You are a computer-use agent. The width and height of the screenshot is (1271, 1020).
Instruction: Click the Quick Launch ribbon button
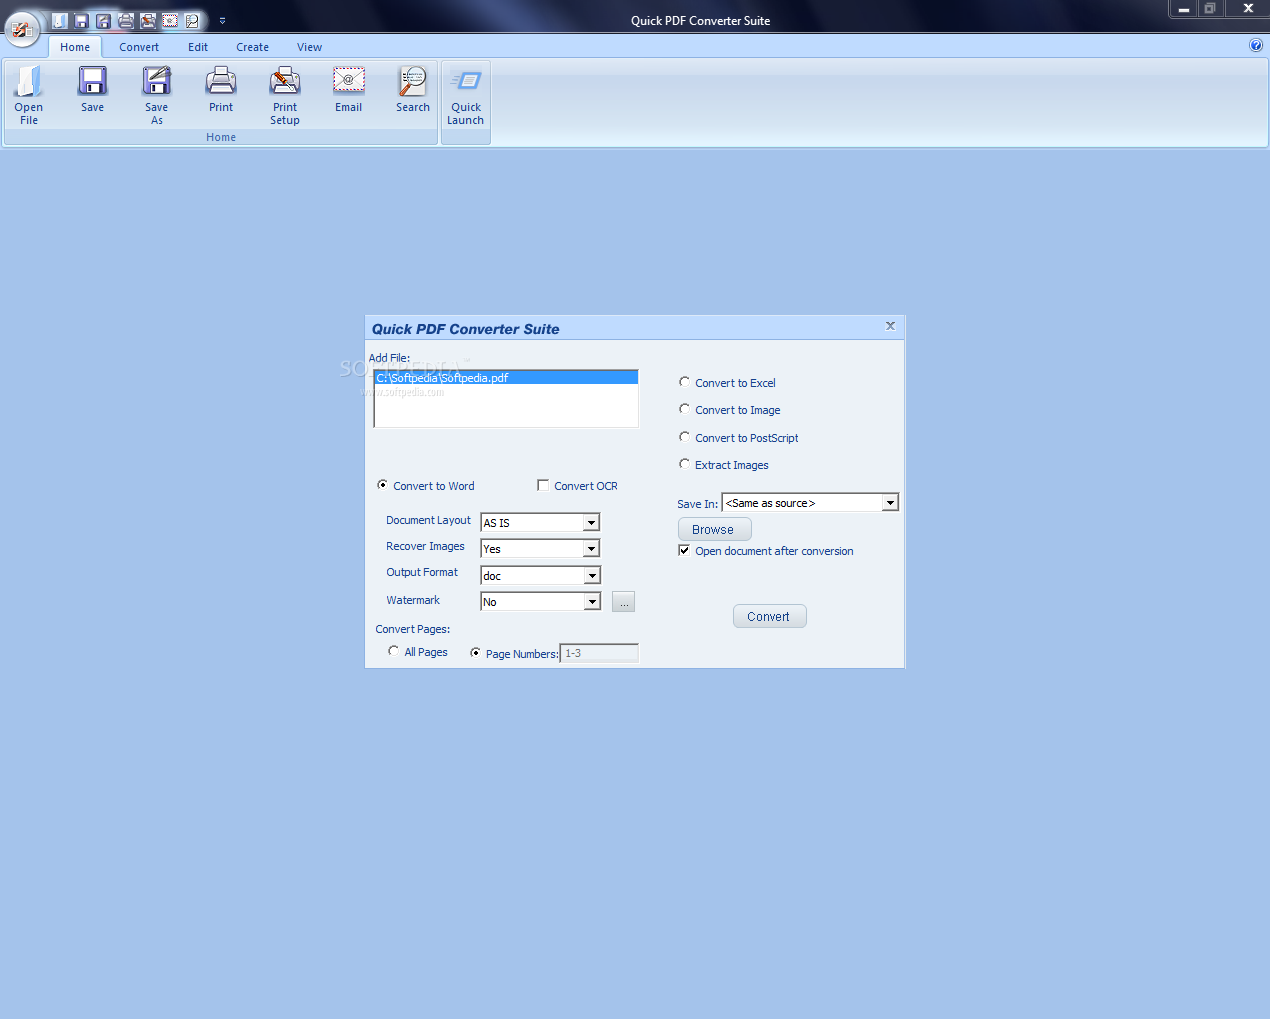(x=466, y=95)
